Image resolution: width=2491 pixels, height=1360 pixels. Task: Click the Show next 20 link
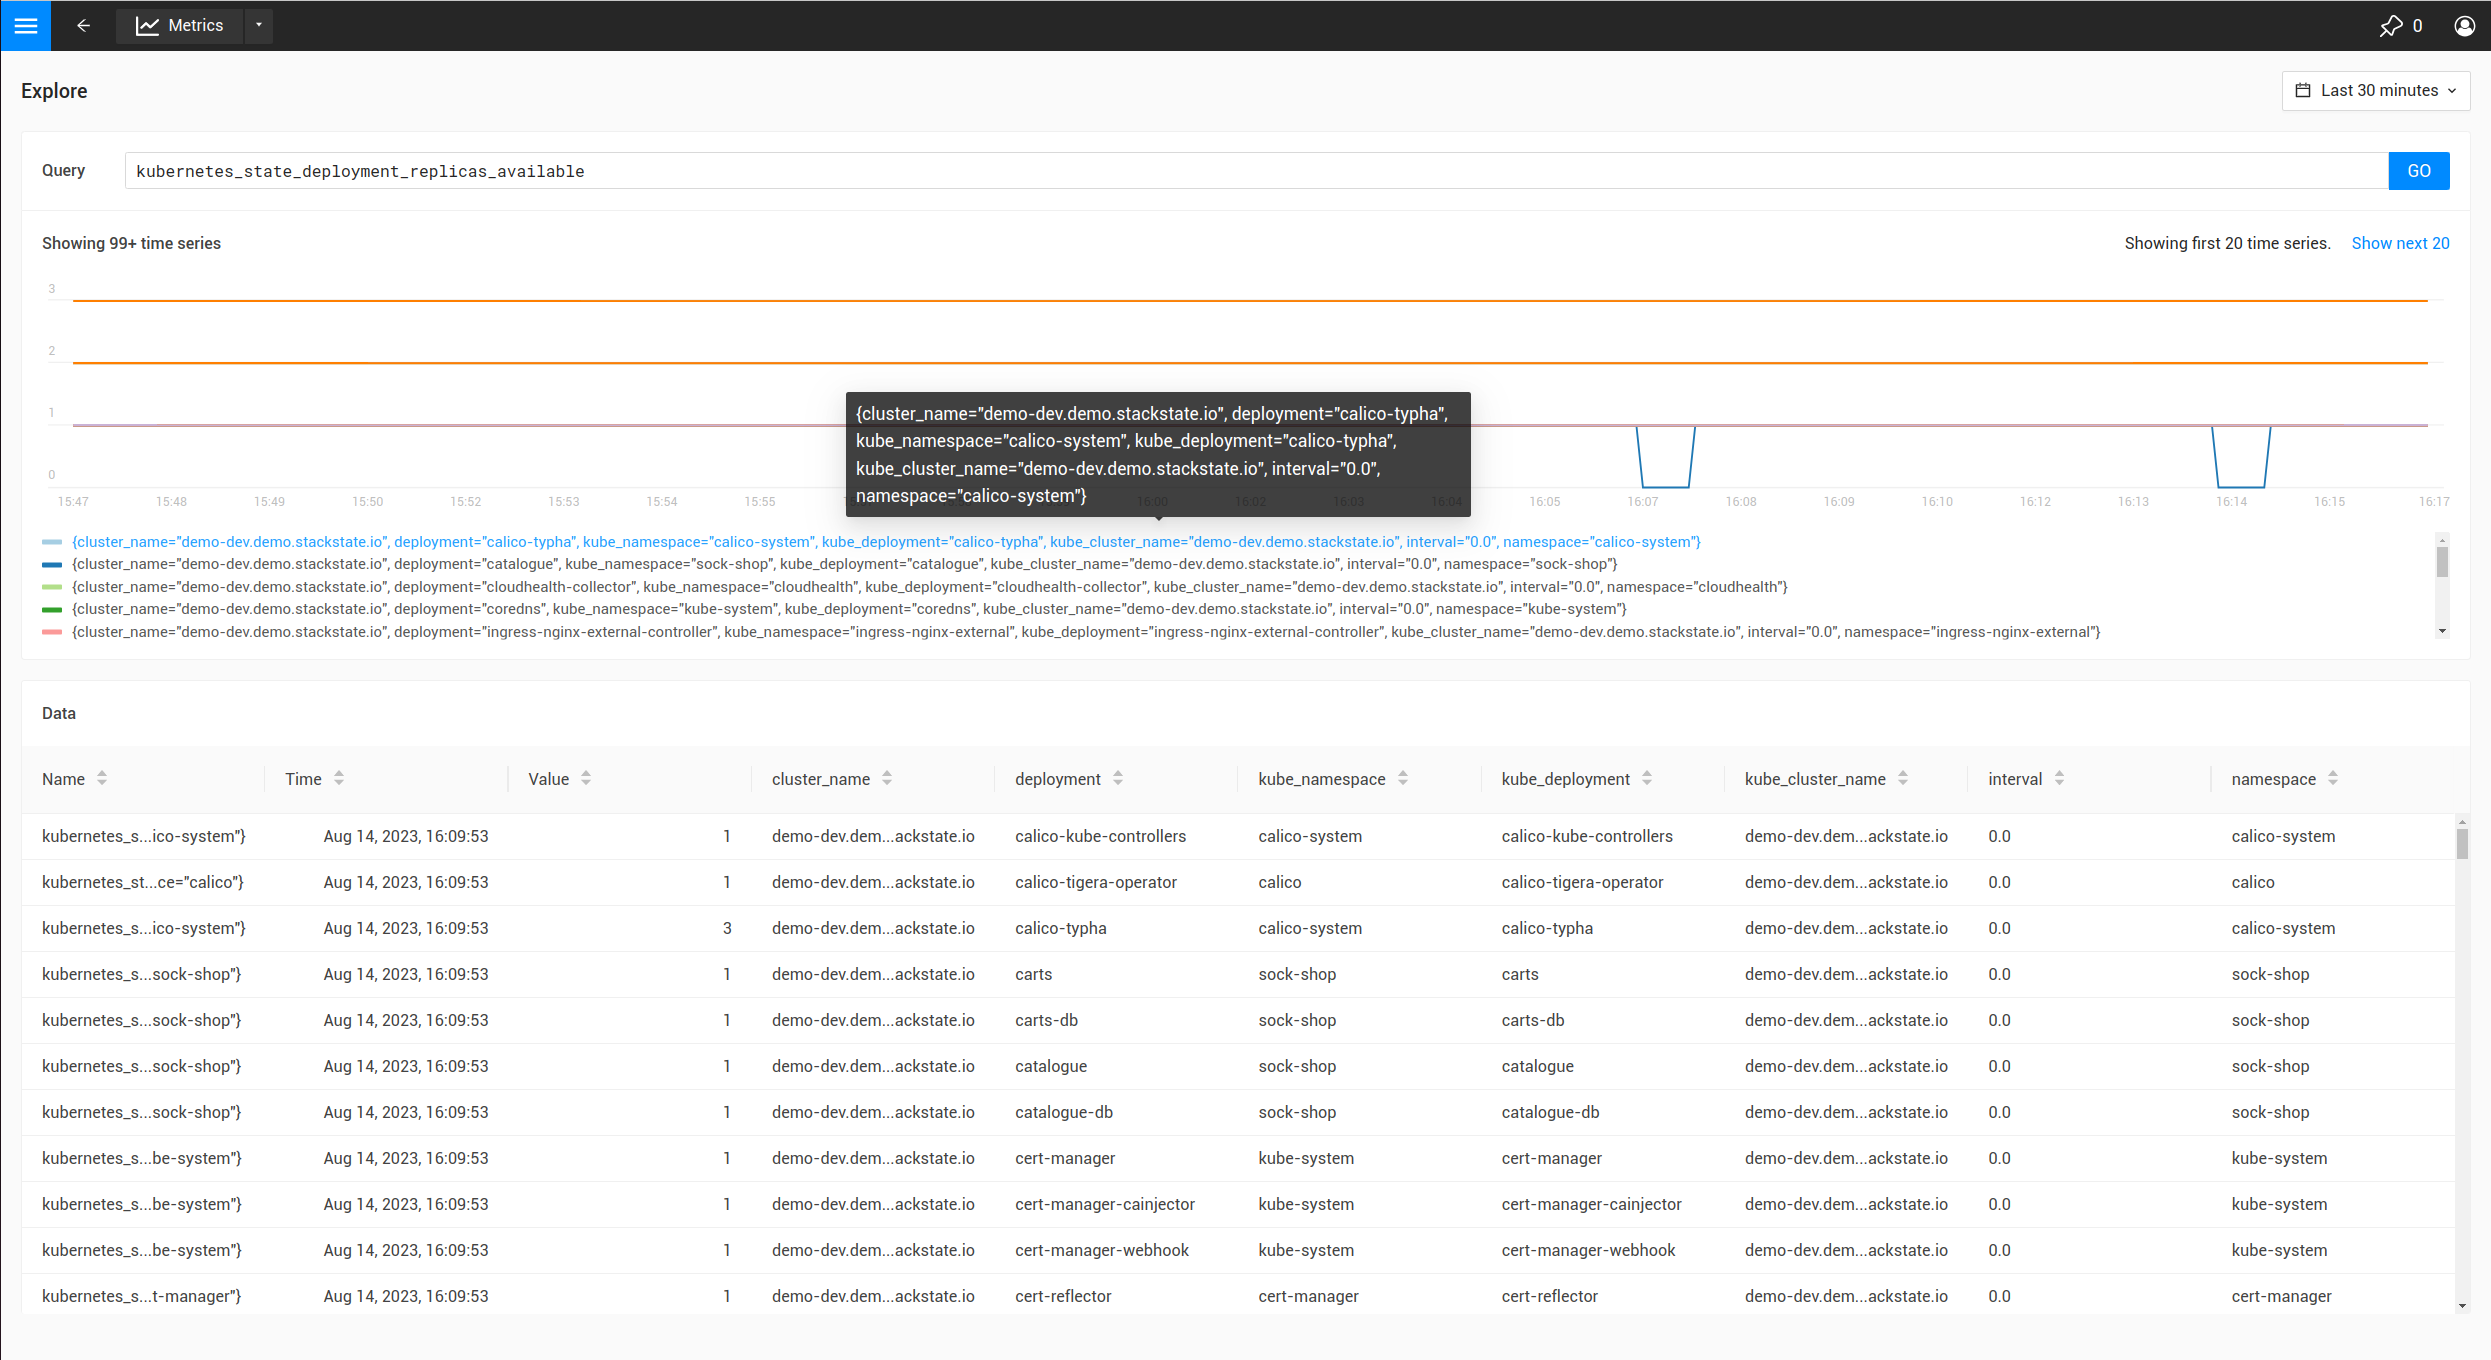tap(2400, 243)
